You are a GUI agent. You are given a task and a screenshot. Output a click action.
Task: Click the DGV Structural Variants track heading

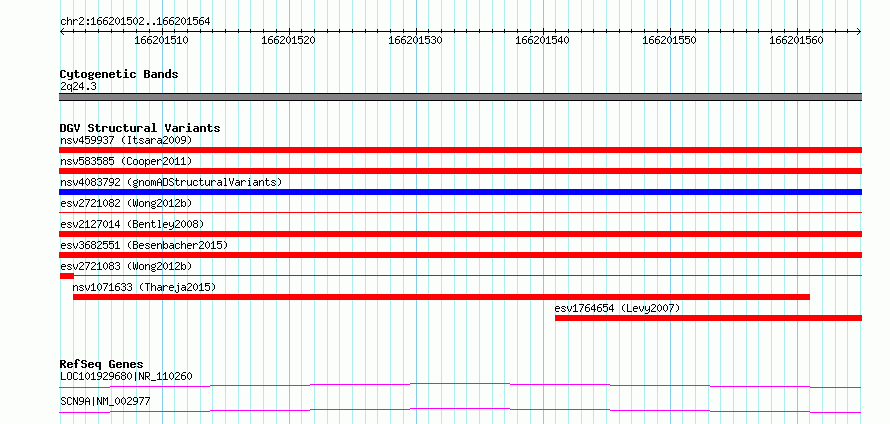coord(140,128)
